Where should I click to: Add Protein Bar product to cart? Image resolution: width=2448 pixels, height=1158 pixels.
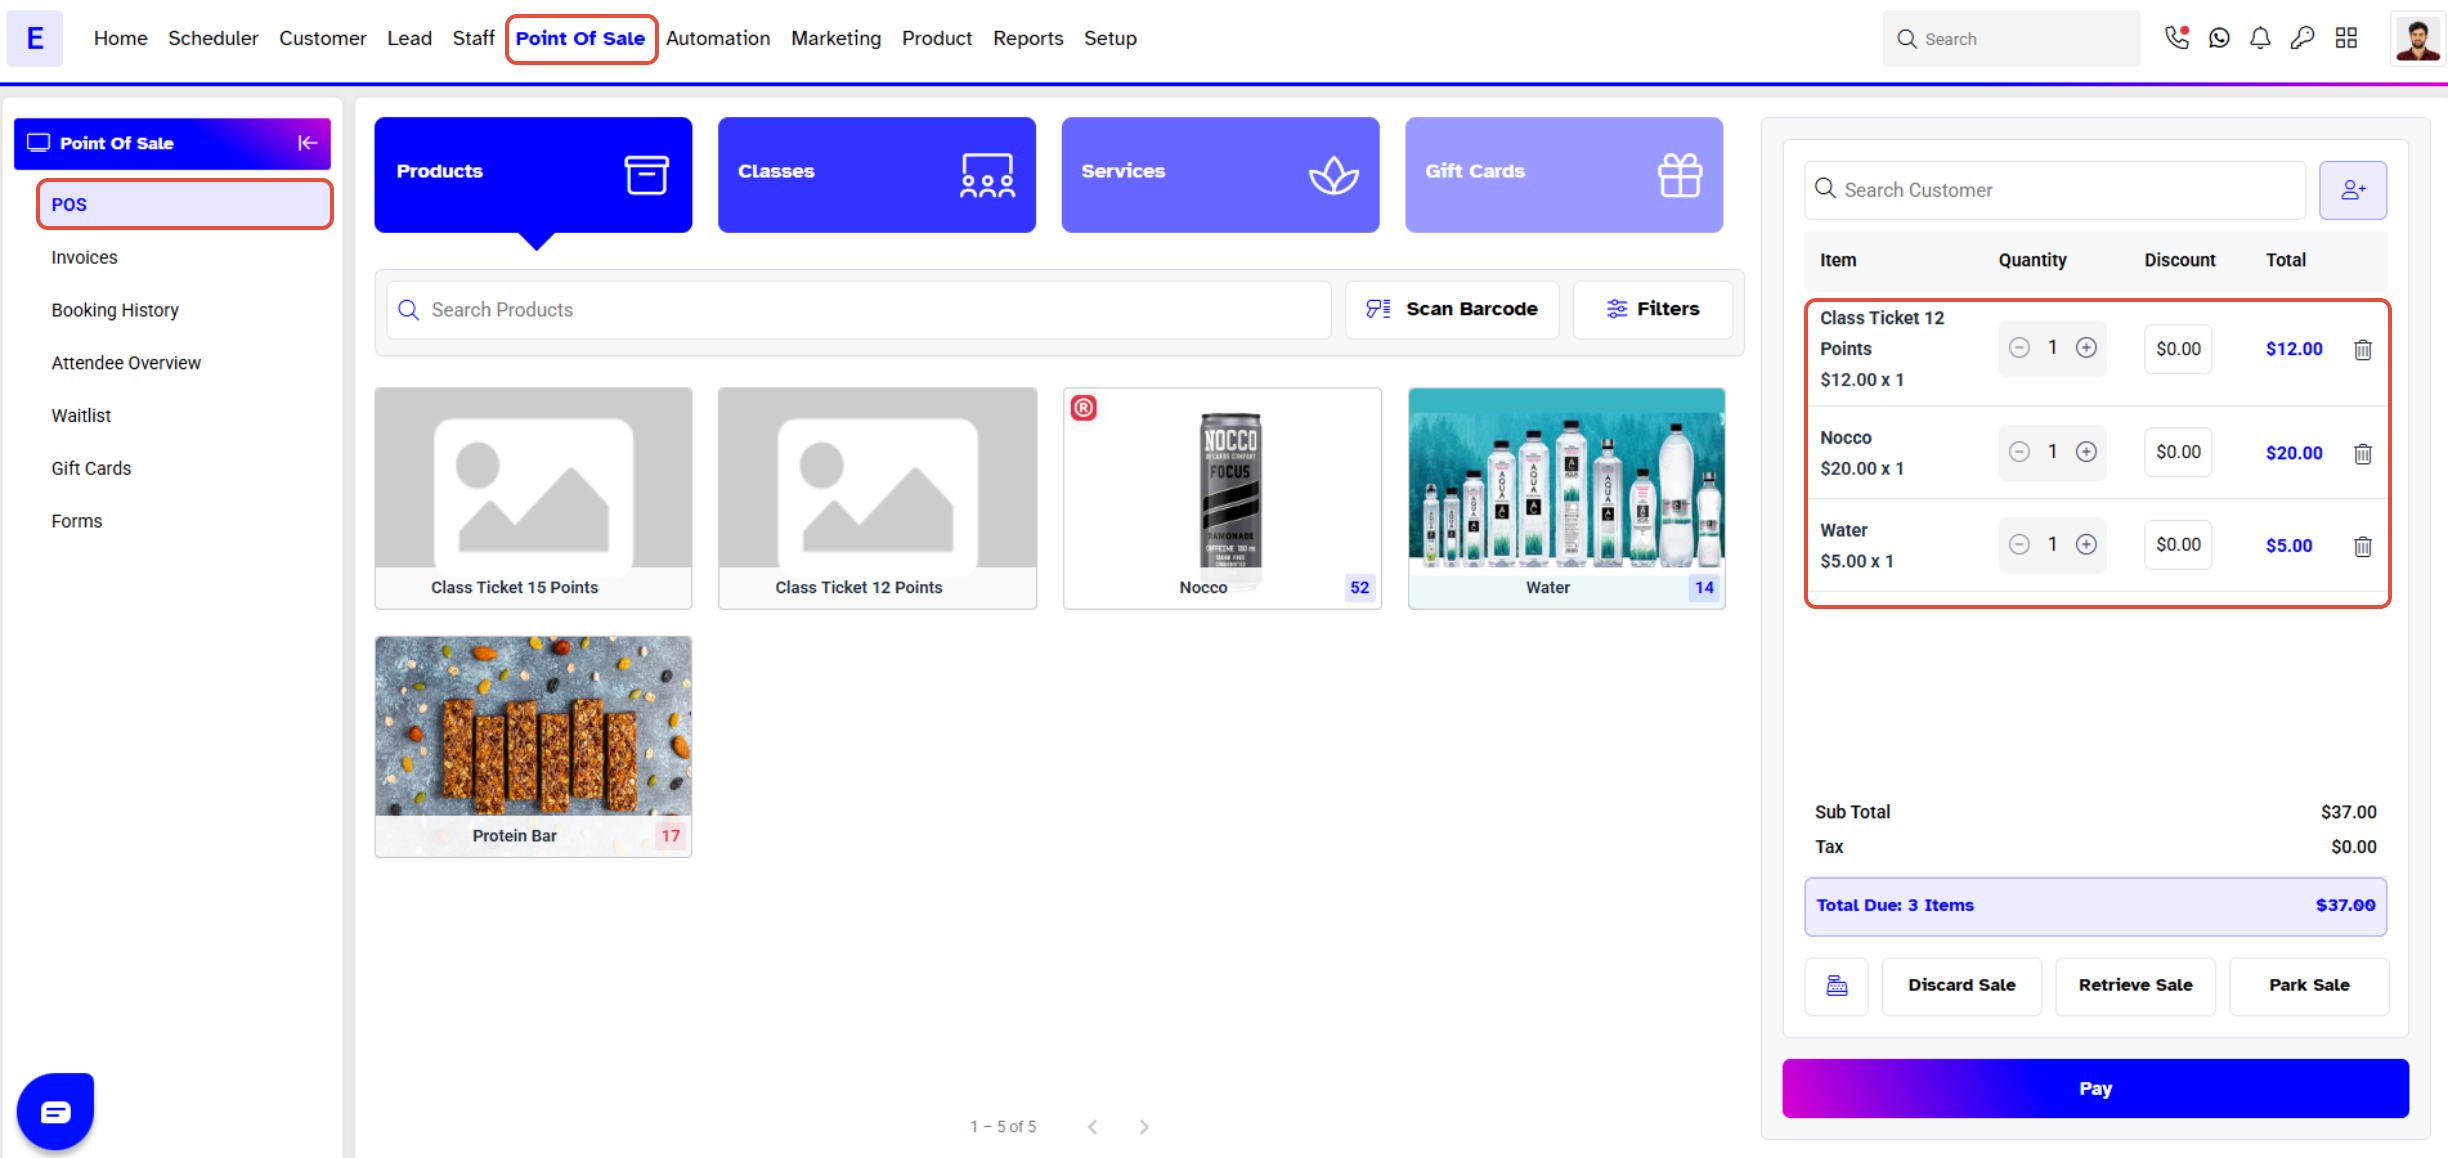533,745
